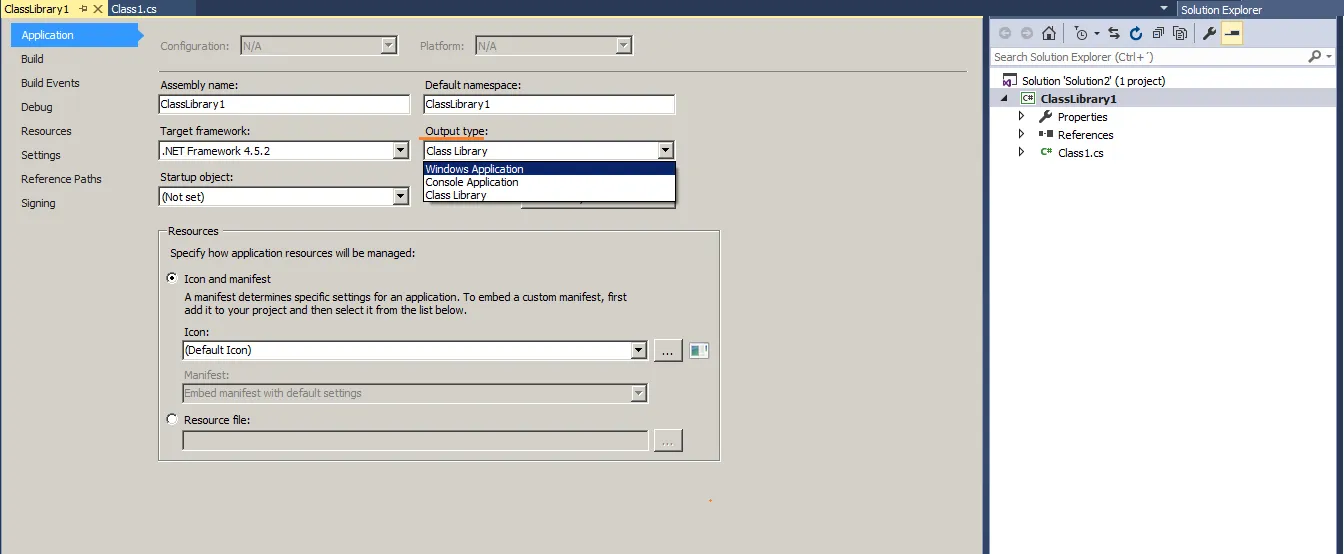Viewport: 1344px width, 554px height.
Task: Switch to the ClassLibrary1 document tab
Action: click(x=37, y=9)
